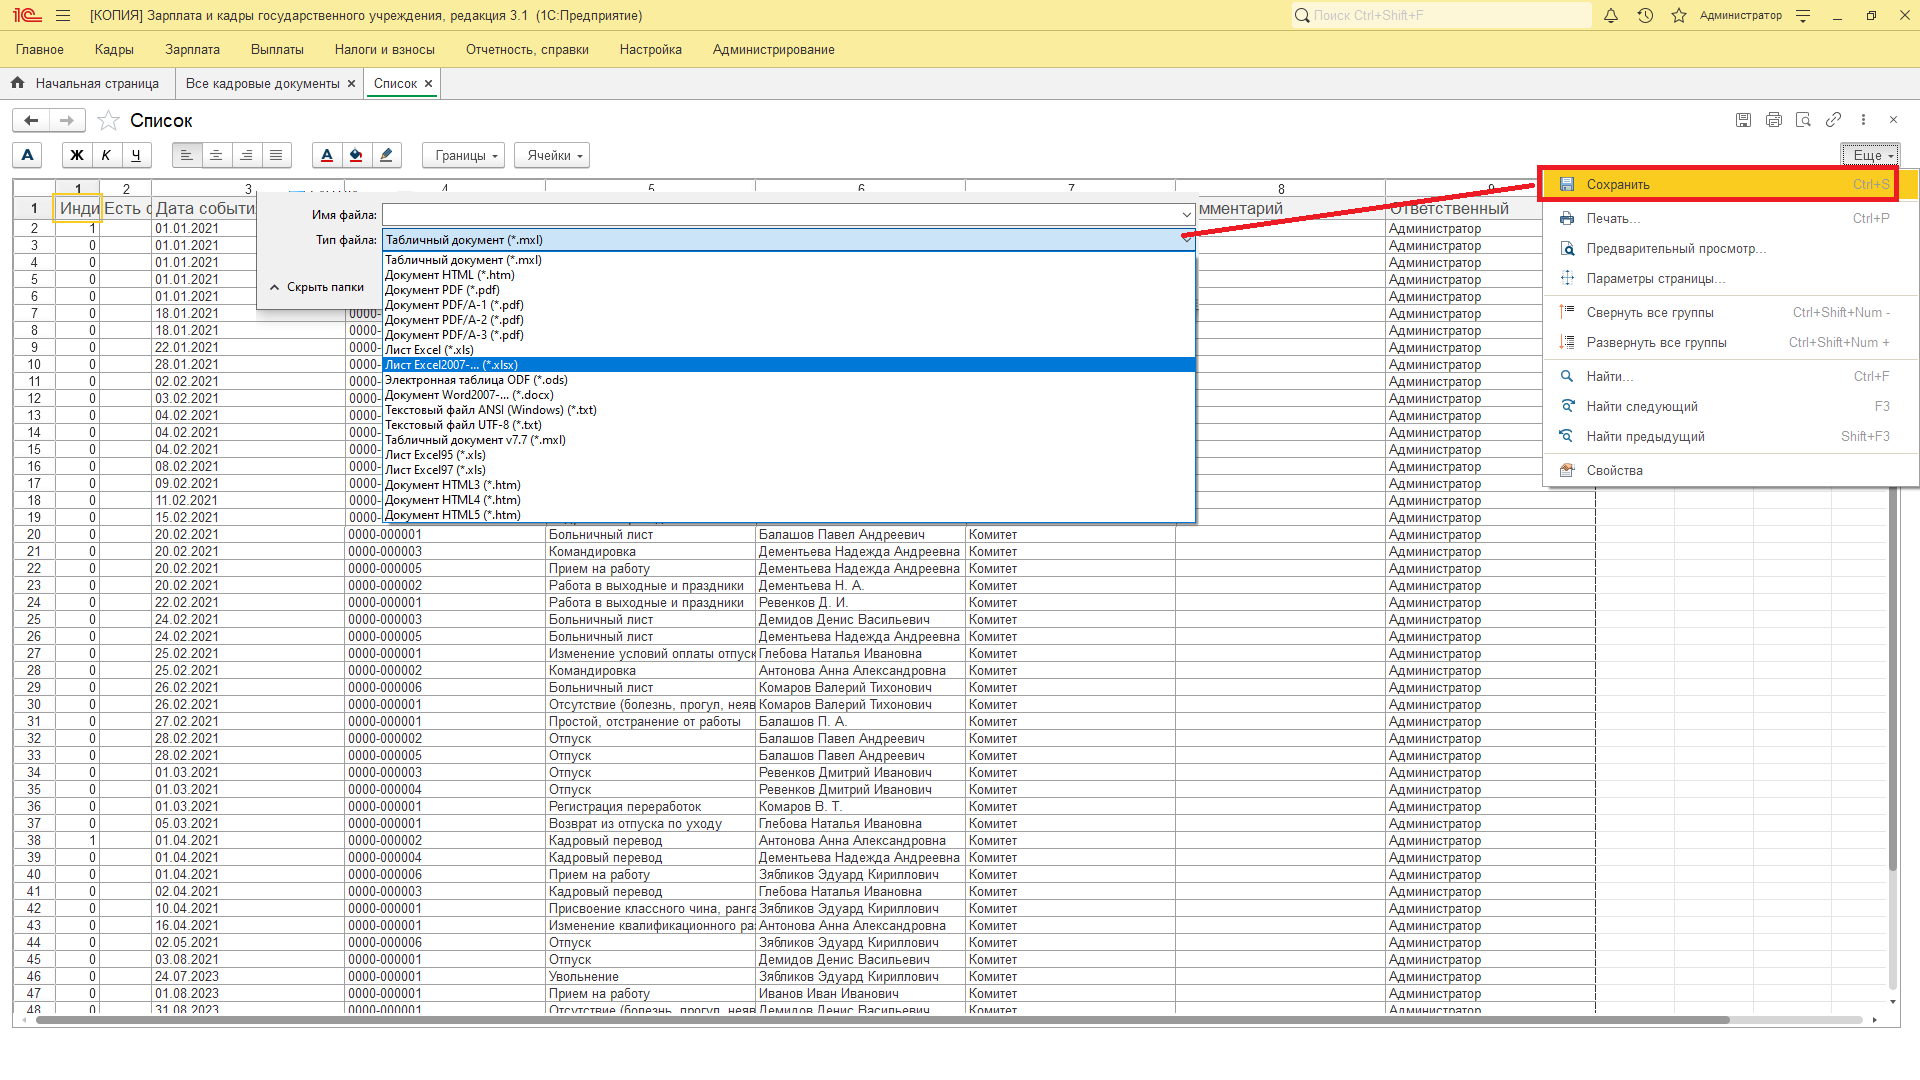This screenshot has height=1080, width=1920.
Task: Expand the Имя файла history arrow
Action: pos(1186,215)
